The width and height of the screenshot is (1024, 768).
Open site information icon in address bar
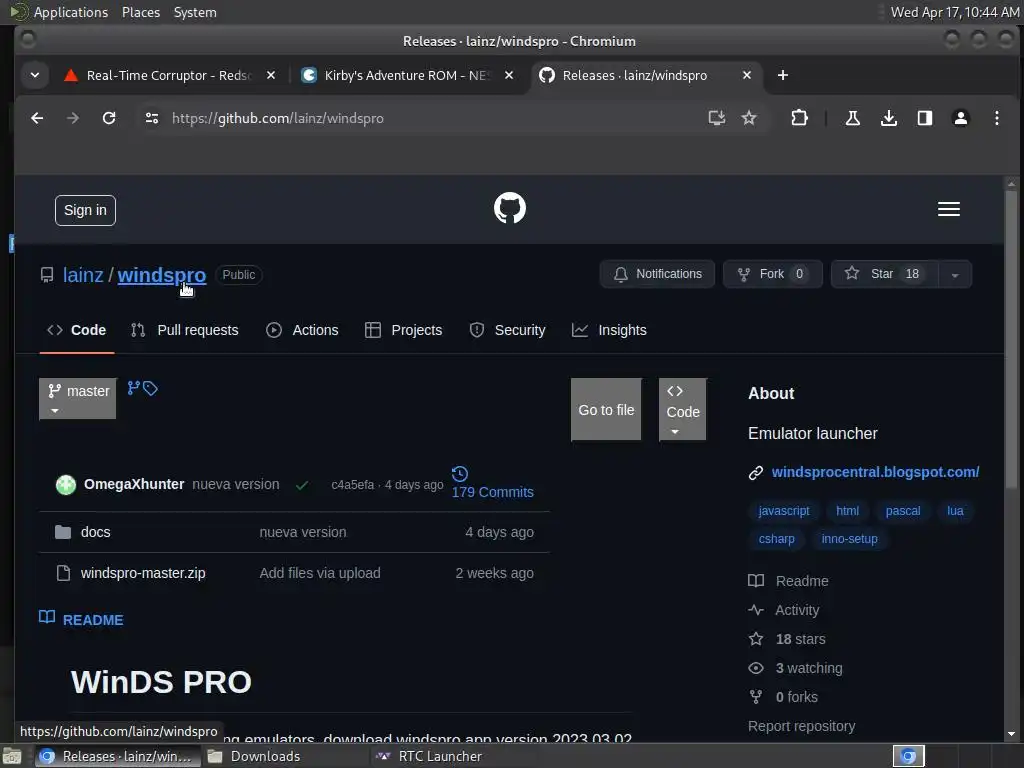pos(152,118)
